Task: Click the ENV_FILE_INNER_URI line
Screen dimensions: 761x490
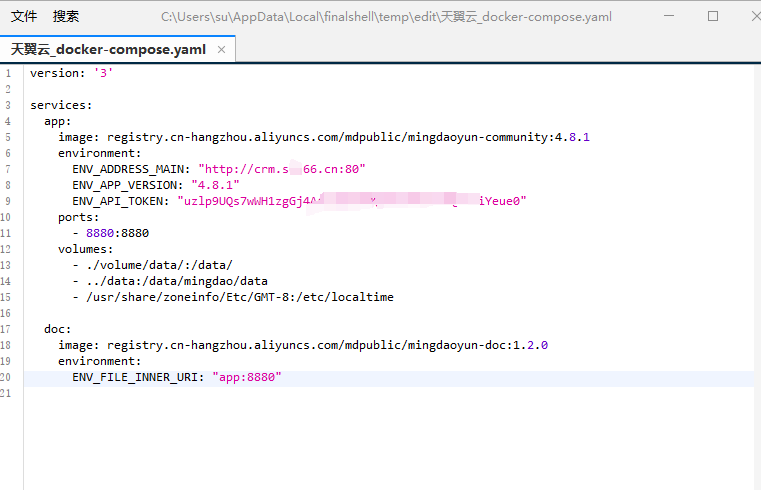Action: (177, 377)
